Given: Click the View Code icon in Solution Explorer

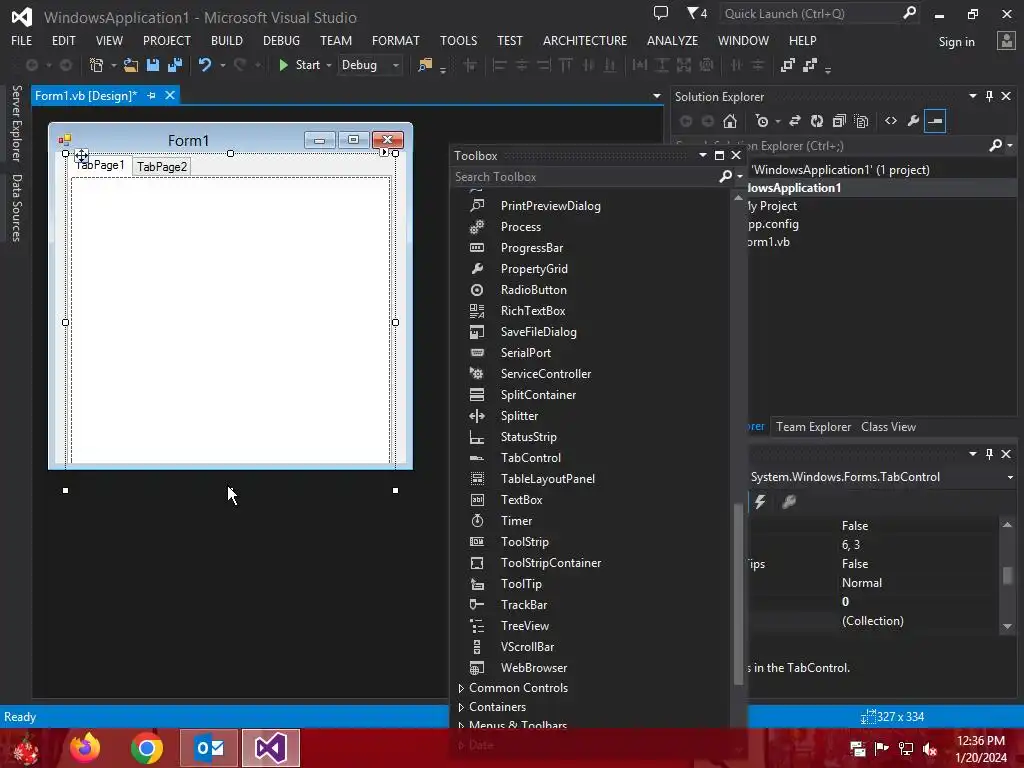Looking at the screenshot, I should point(891,121).
